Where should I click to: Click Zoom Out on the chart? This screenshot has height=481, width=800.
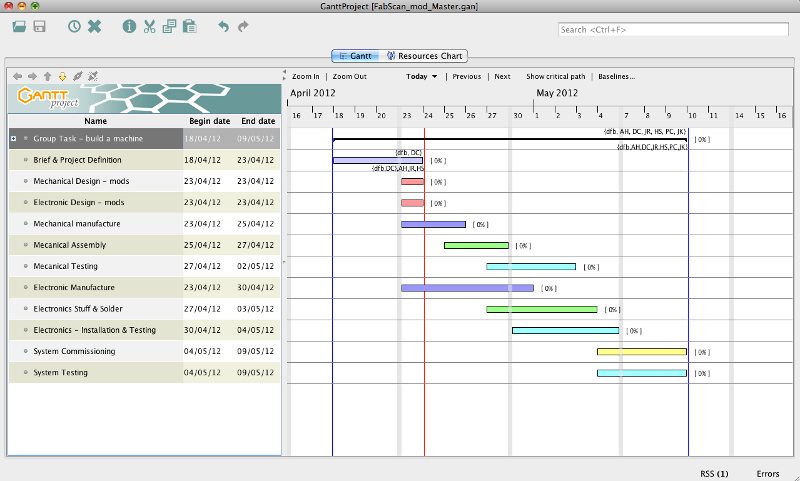[349, 77]
